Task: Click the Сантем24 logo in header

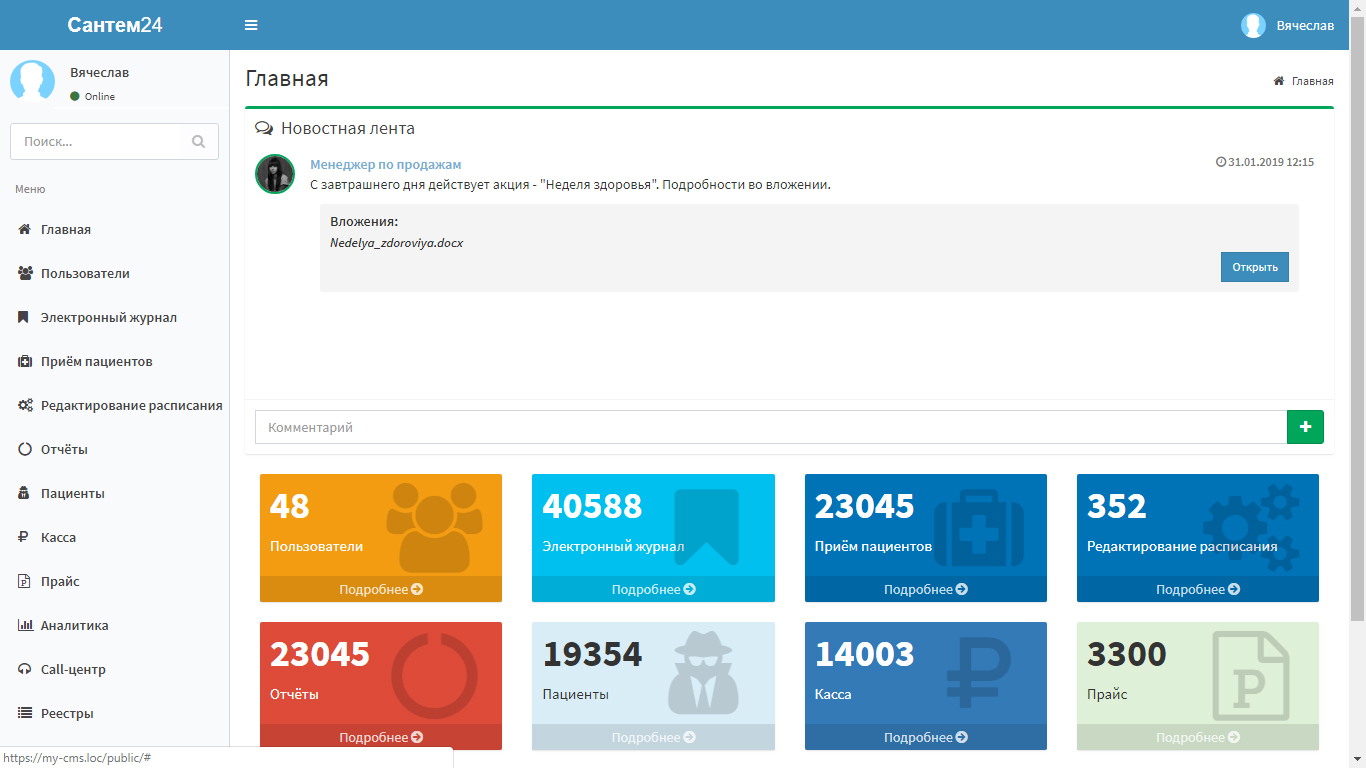Action: pyautogui.click(x=115, y=25)
